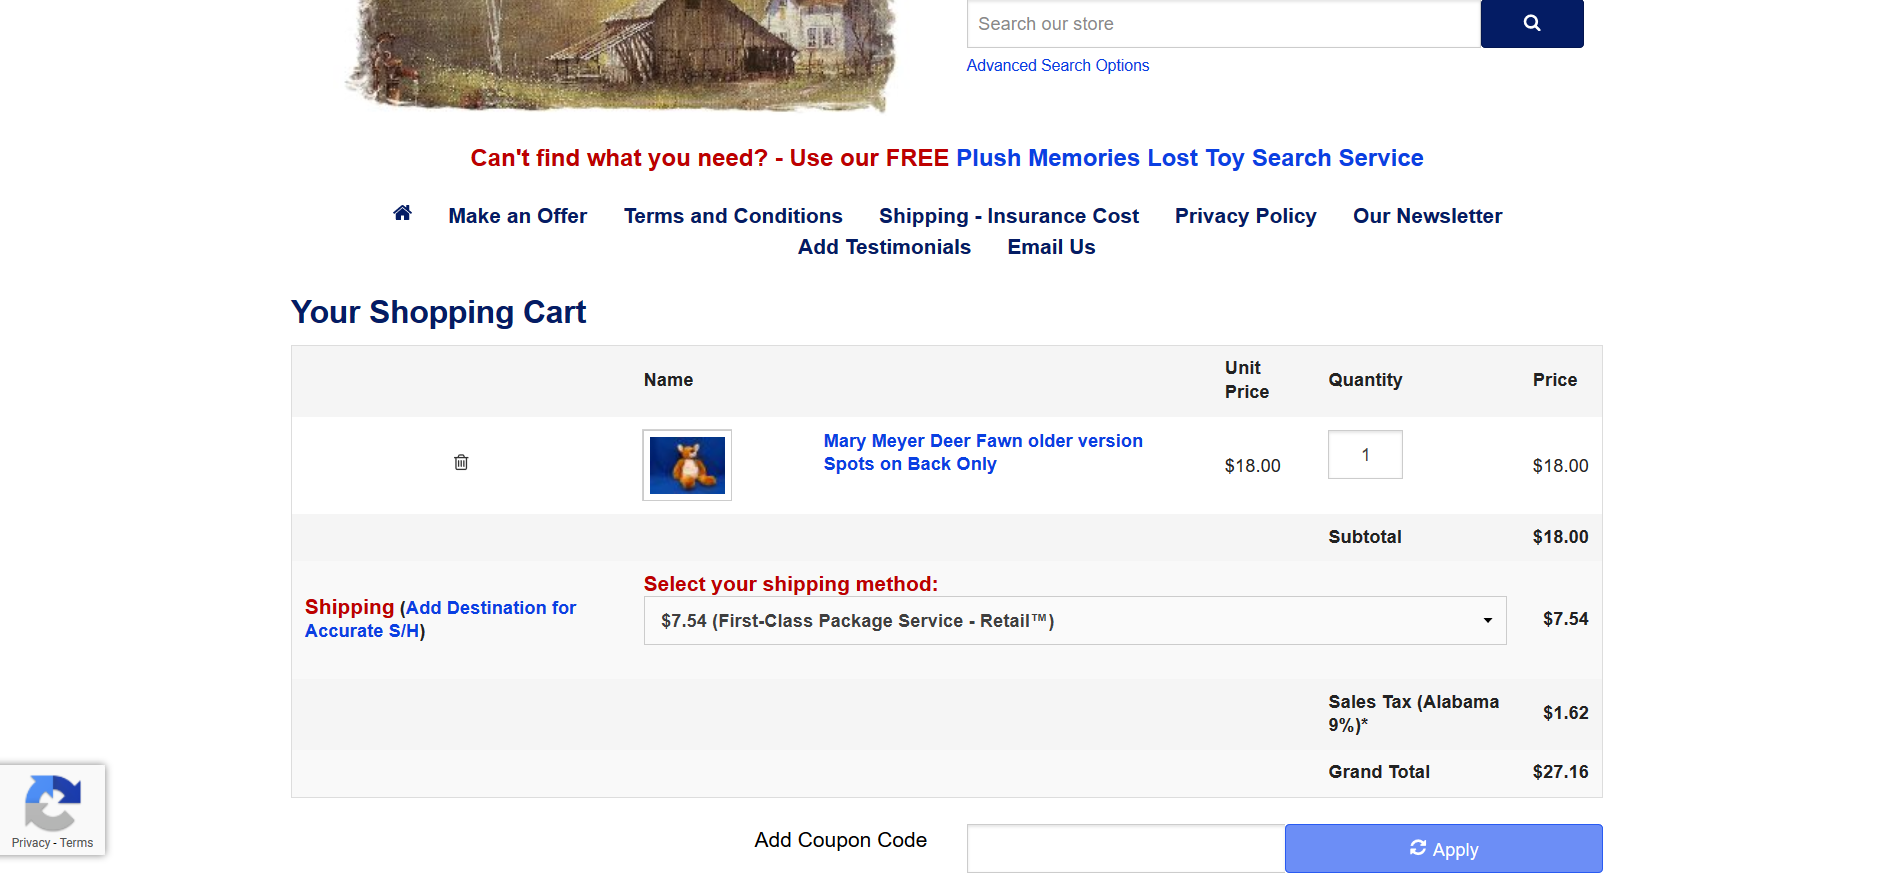
Task: Click the trash icon to remove cart item
Action: tap(460, 462)
